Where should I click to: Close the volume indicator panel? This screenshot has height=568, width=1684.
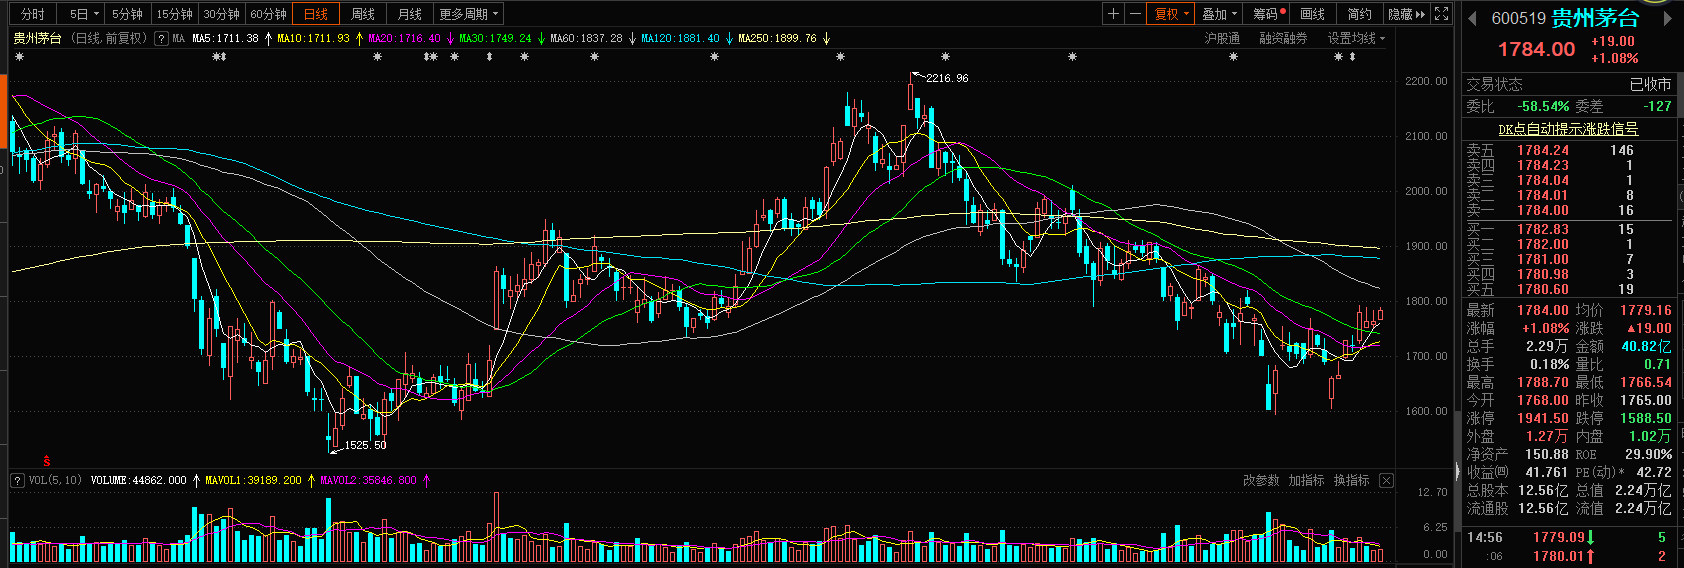point(1386,481)
